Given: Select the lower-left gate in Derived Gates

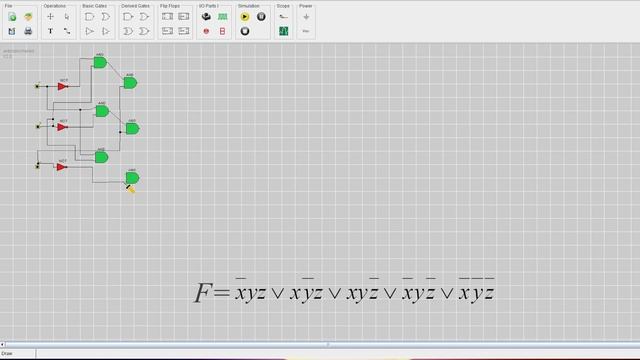Looking at the screenshot, I should pos(128,31).
